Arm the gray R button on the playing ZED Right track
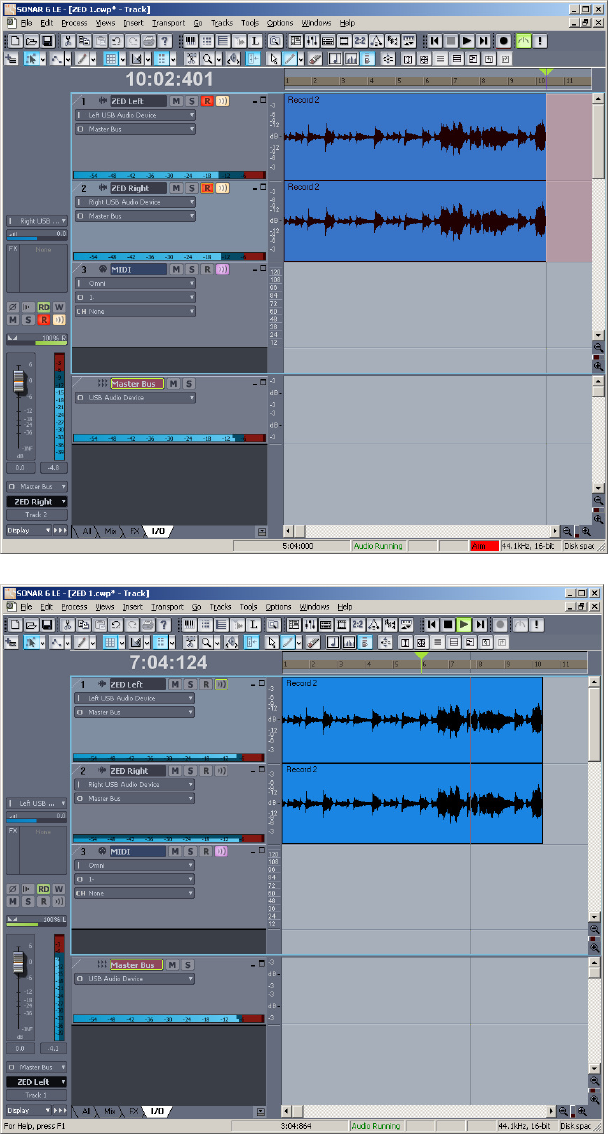608x1134 pixels. (x=207, y=770)
